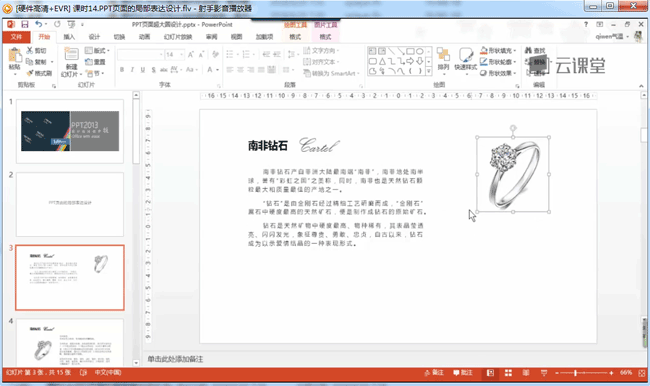The image size is (650, 386).
Task: Toggle Italic formatting
Action: pos(132,70)
